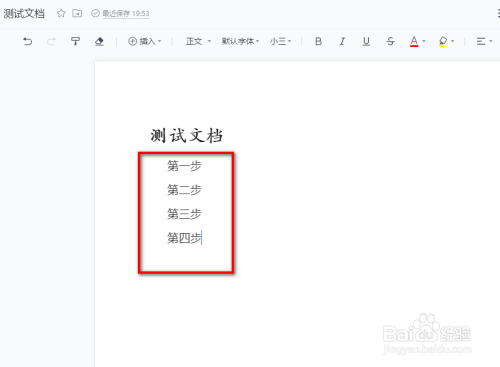Toggle bold formatting
This screenshot has width=500, height=367.
click(318, 41)
